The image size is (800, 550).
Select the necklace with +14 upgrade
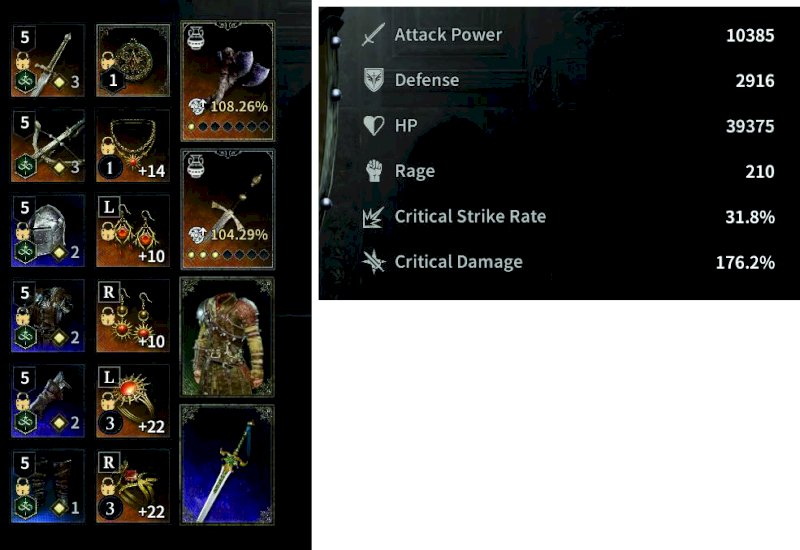pyautogui.click(x=133, y=145)
